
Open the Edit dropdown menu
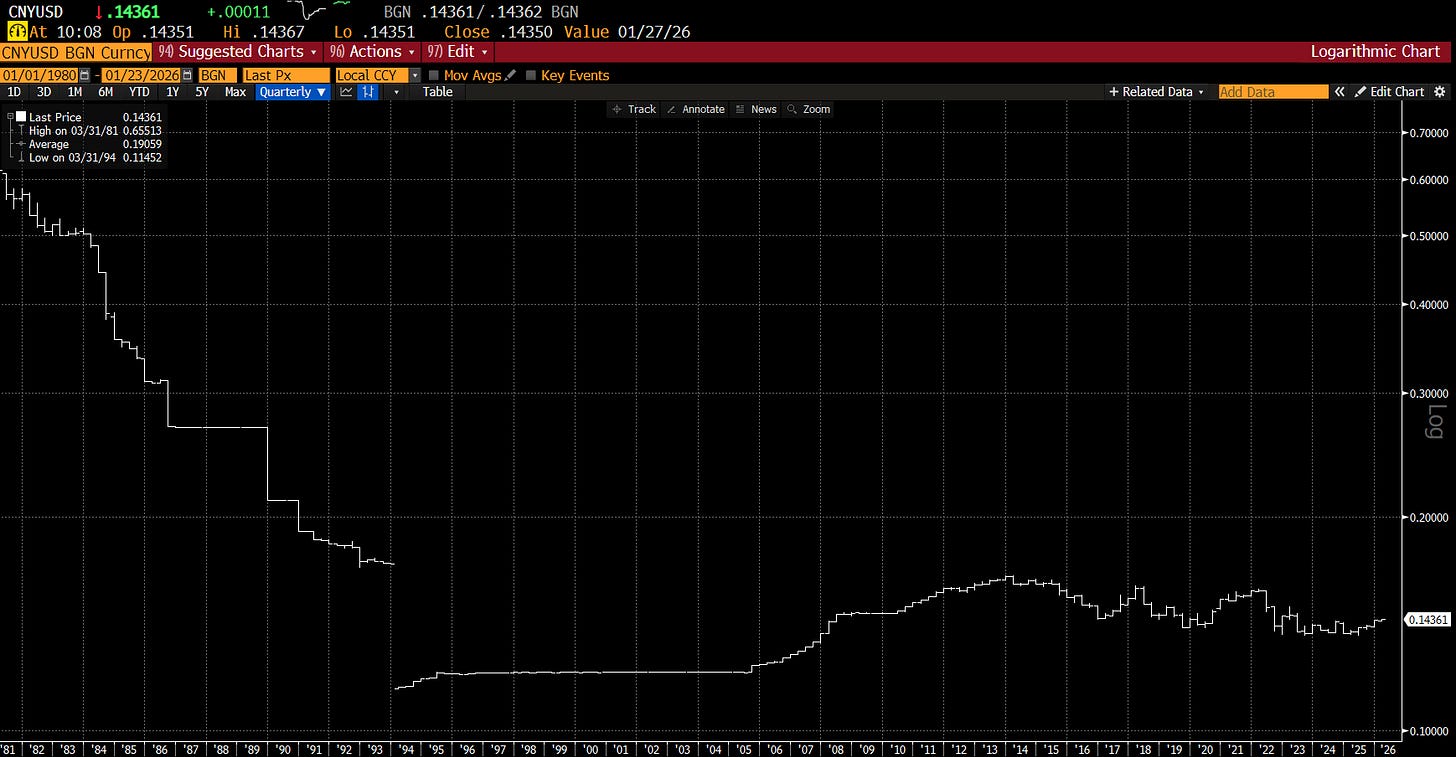(457, 51)
